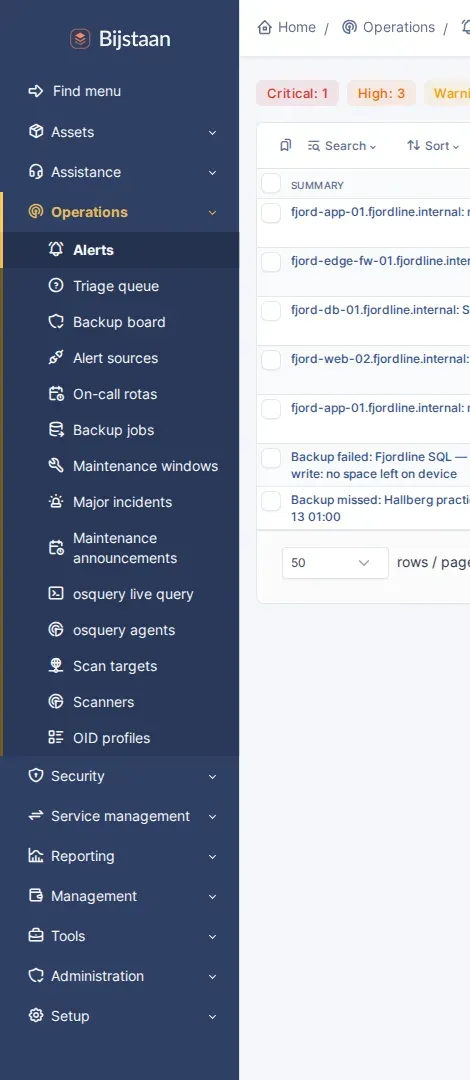Open fjord-db-01.fjordline.internal alert link
The image size is (470, 1080).
tap(380, 310)
